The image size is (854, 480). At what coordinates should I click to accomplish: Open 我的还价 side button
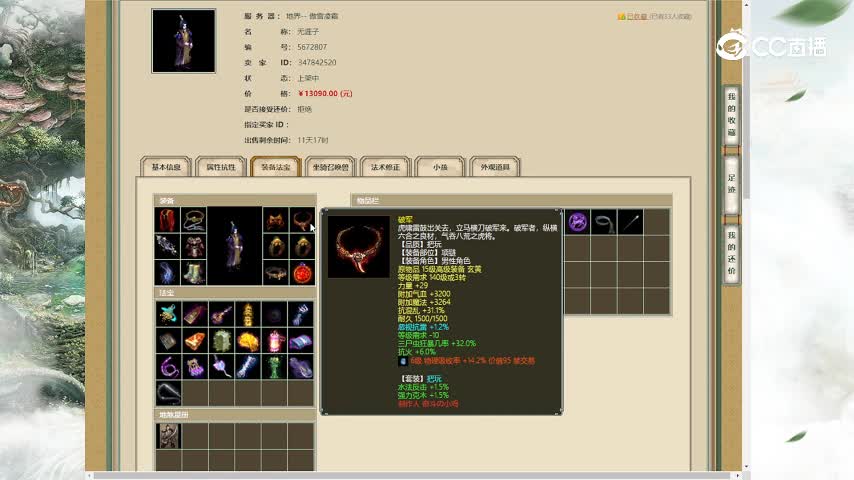click(x=731, y=253)
